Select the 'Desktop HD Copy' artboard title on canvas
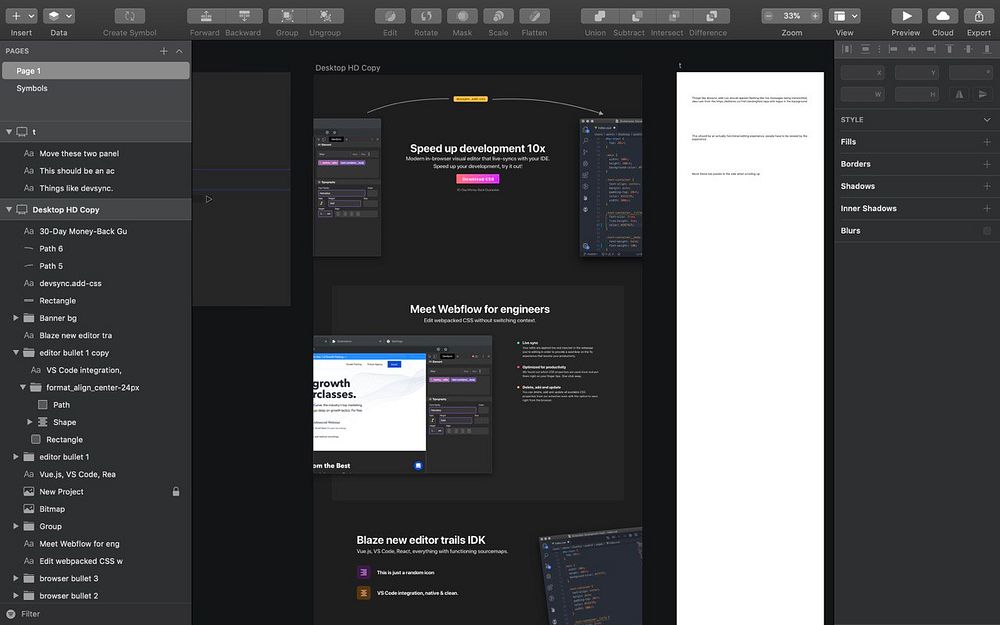 click(x=348, y=68)
